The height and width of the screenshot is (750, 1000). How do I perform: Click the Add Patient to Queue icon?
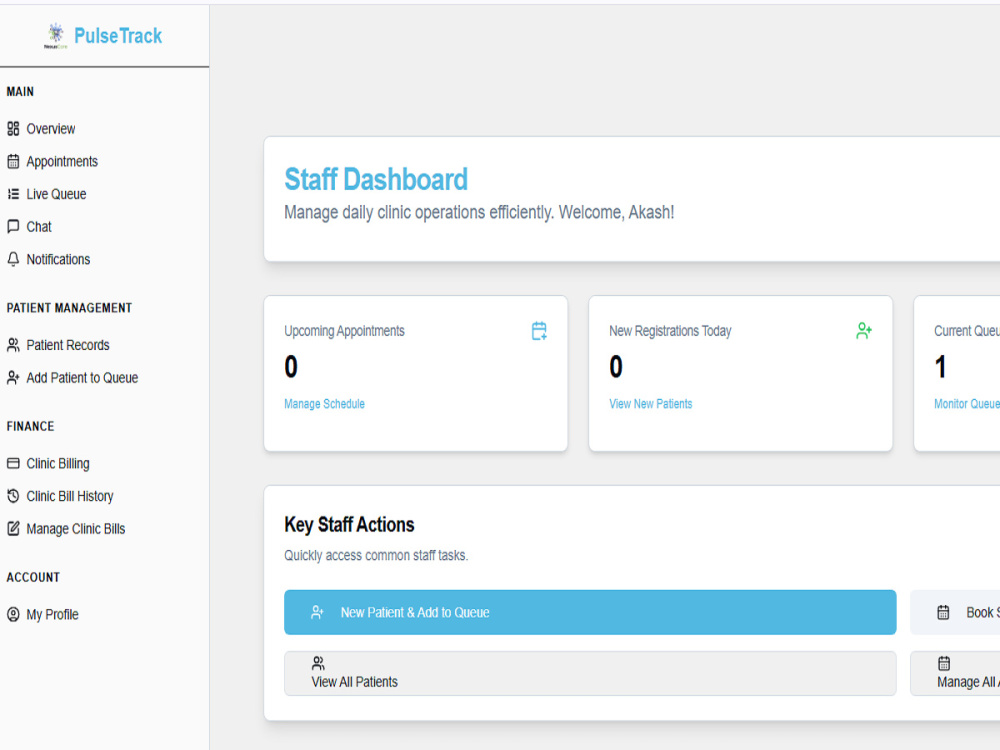click(x=13, y=378)
